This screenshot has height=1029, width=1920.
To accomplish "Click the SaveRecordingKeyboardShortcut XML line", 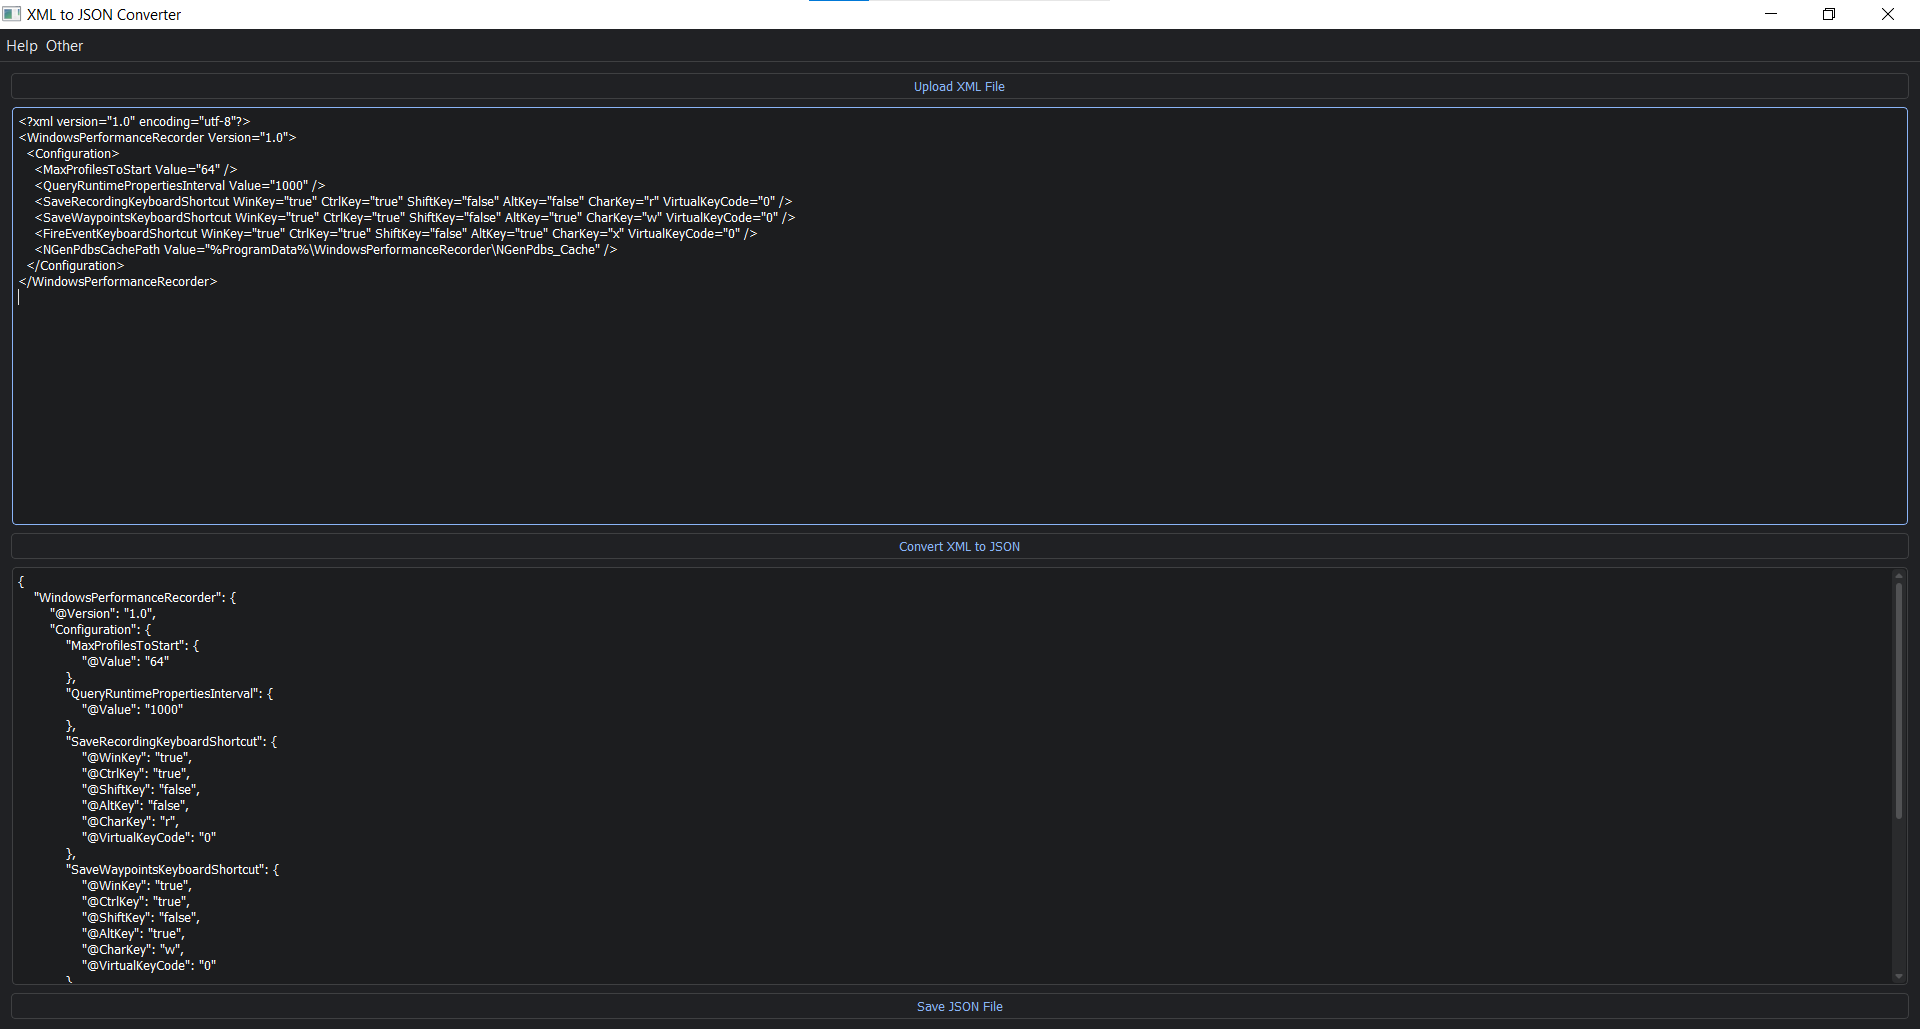I will tap(413, 202).
